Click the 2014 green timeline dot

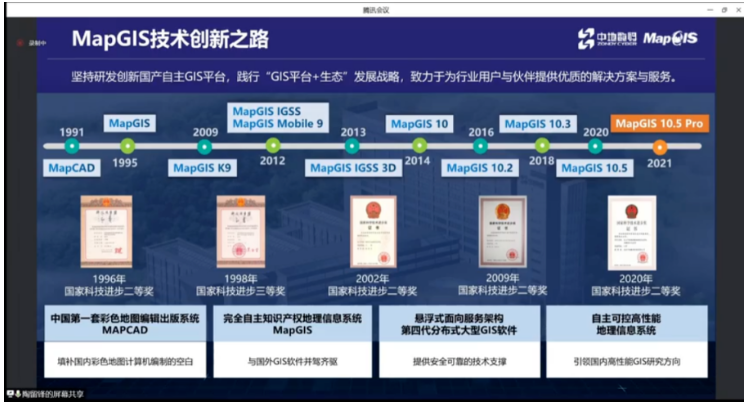pyautogui.click(x=419, y=145)
